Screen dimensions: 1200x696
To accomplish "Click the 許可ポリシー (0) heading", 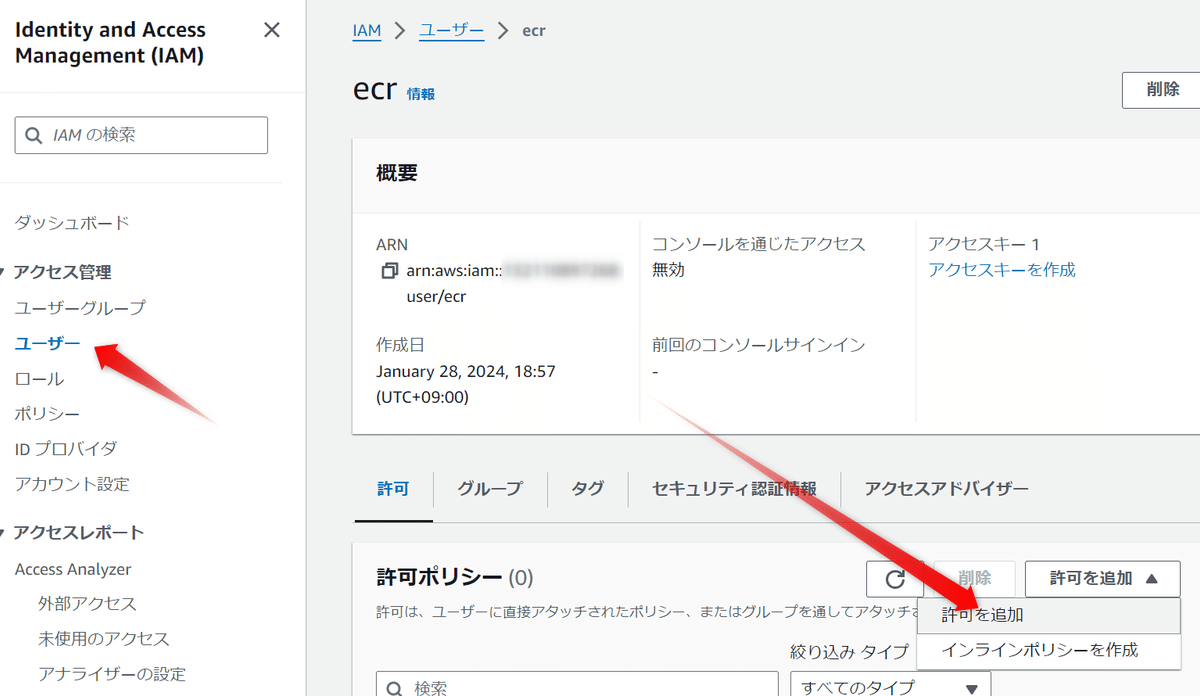I will (x=455, y=577).
